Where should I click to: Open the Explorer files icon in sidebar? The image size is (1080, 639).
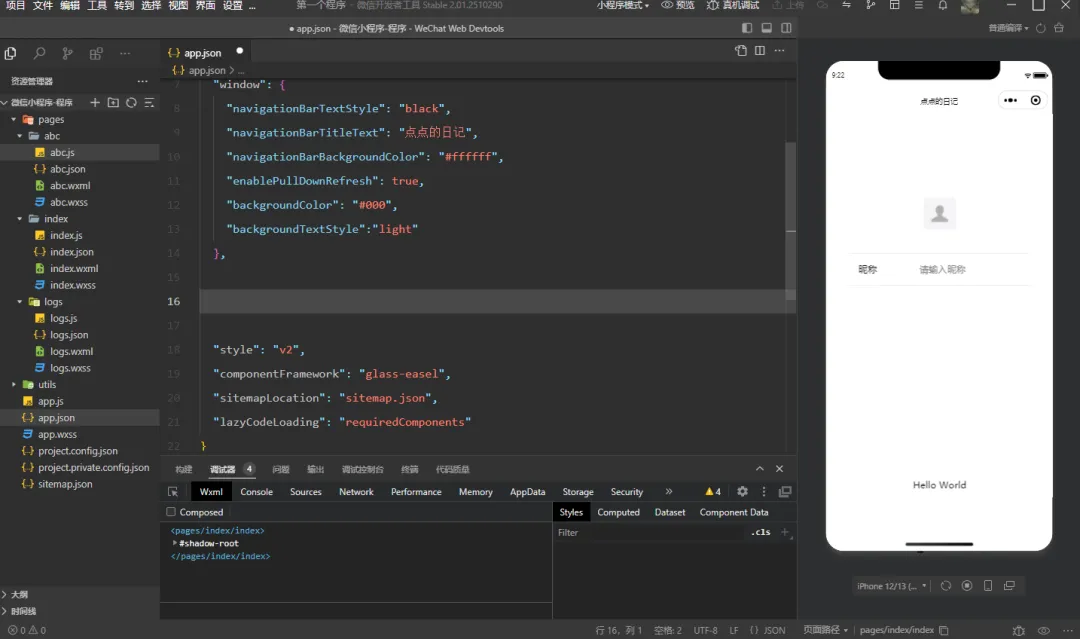(10, 53)
